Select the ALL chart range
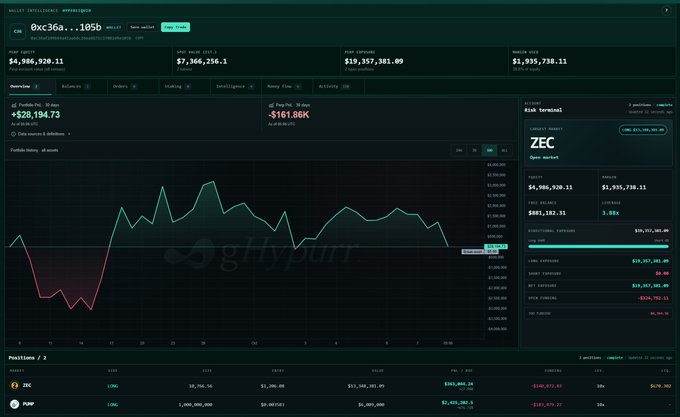Screen dimensions: 680x417 click(504, 150)
